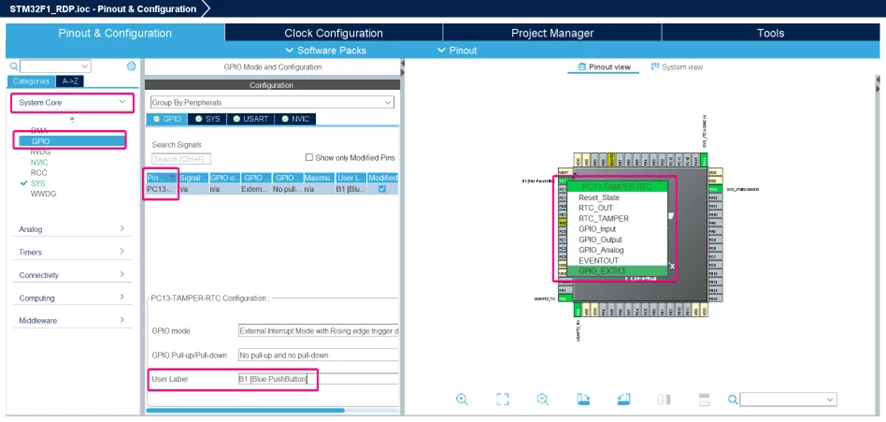The image size is (886, 422).
Task: Select the Pinout & Configuration tab
Action: click(115, 33)
